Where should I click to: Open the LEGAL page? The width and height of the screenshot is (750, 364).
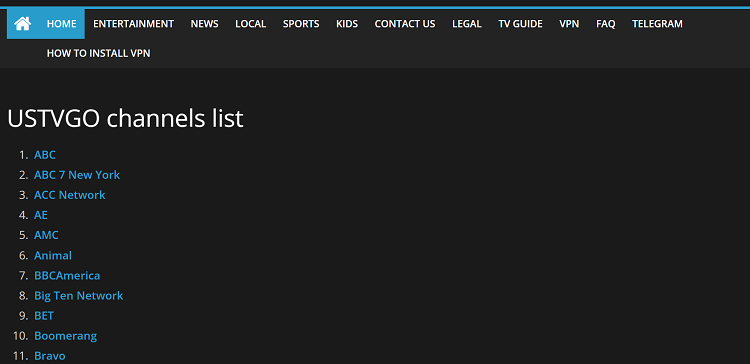pyautogui.click(x=467, y=24)
